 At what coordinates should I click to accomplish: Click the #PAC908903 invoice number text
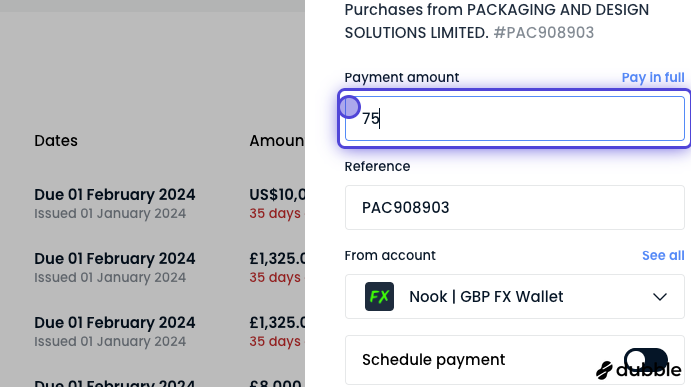coord(544,33)
